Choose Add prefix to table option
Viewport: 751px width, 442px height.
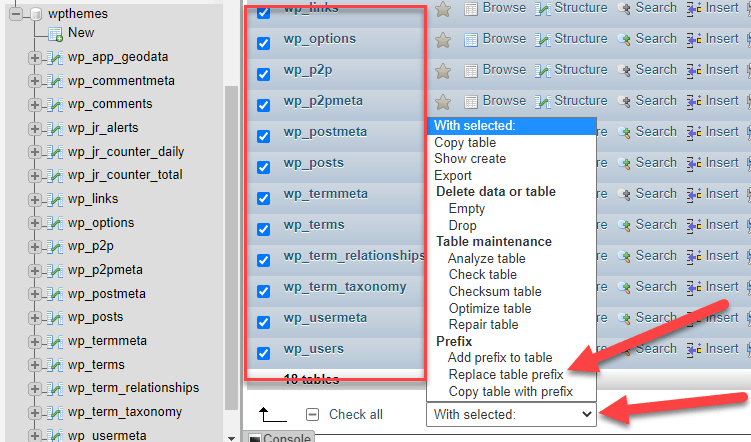(500, 358)
